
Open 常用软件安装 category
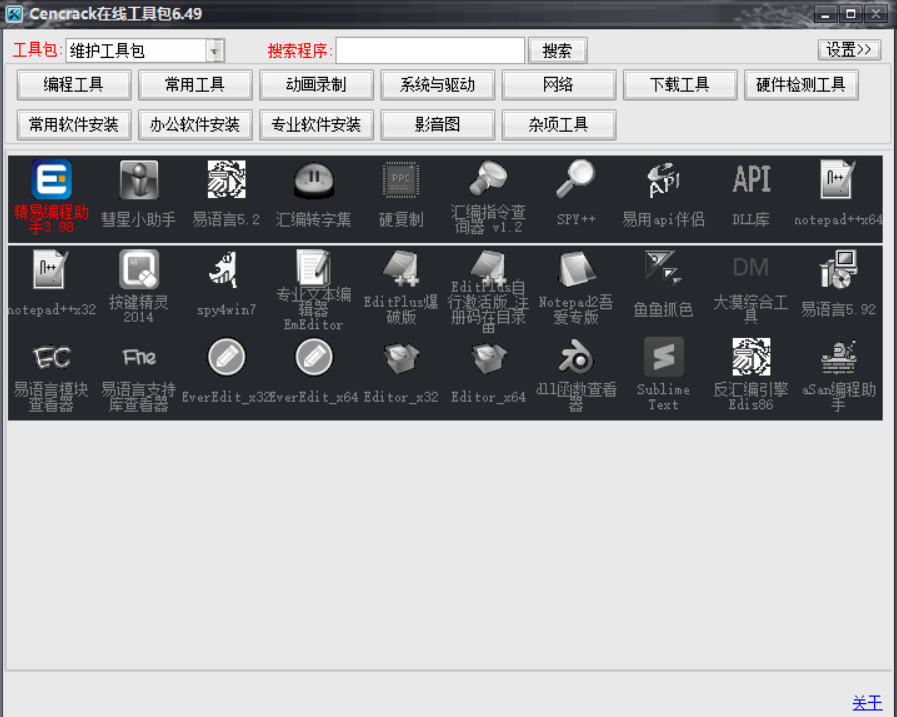pyautogui.click(x=74, y=125)
